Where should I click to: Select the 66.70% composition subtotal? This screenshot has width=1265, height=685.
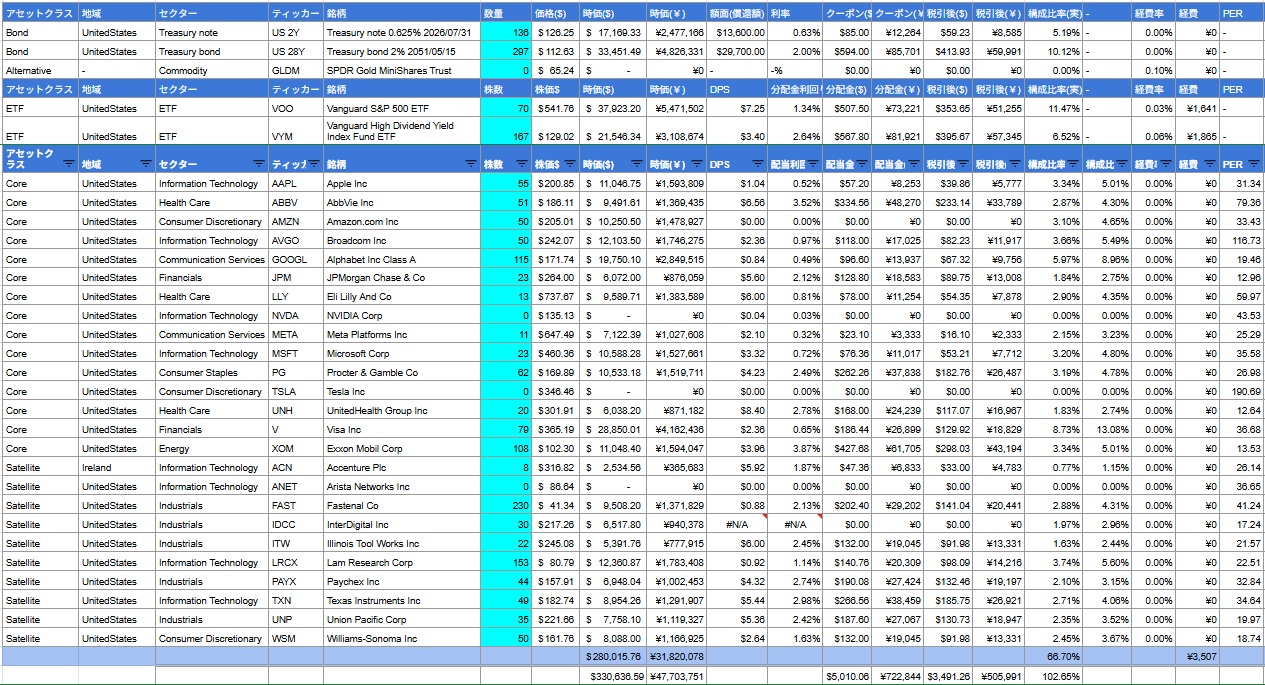1054,657
